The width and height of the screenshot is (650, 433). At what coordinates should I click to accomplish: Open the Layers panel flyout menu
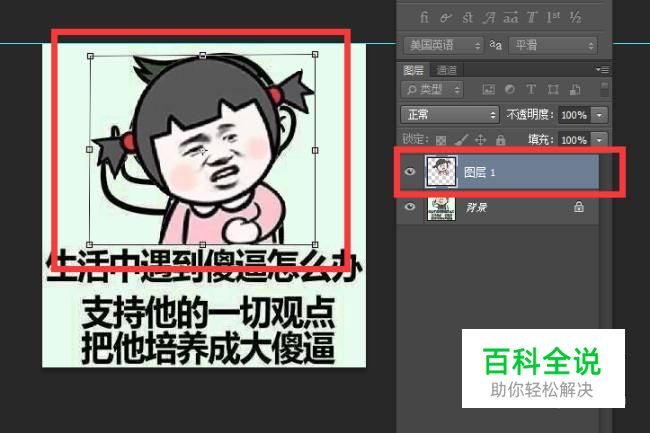point(602,70)
